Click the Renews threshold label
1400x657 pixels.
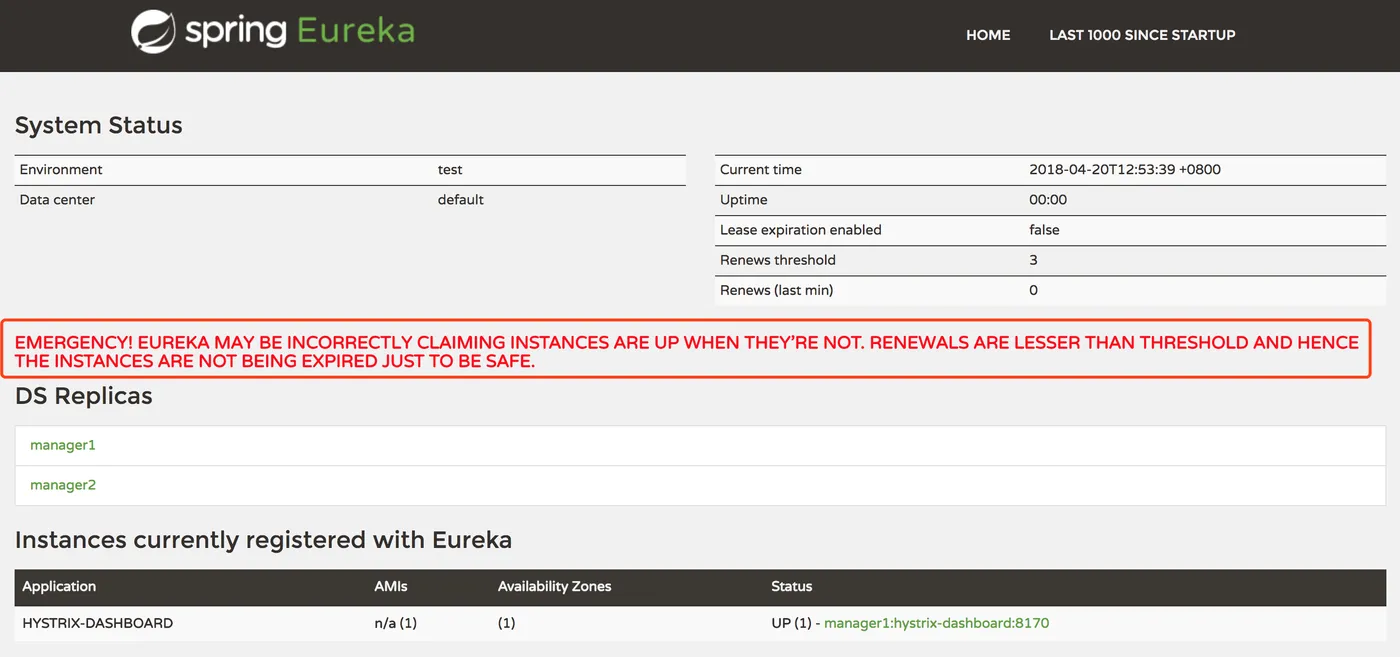[x=778, y=260]
